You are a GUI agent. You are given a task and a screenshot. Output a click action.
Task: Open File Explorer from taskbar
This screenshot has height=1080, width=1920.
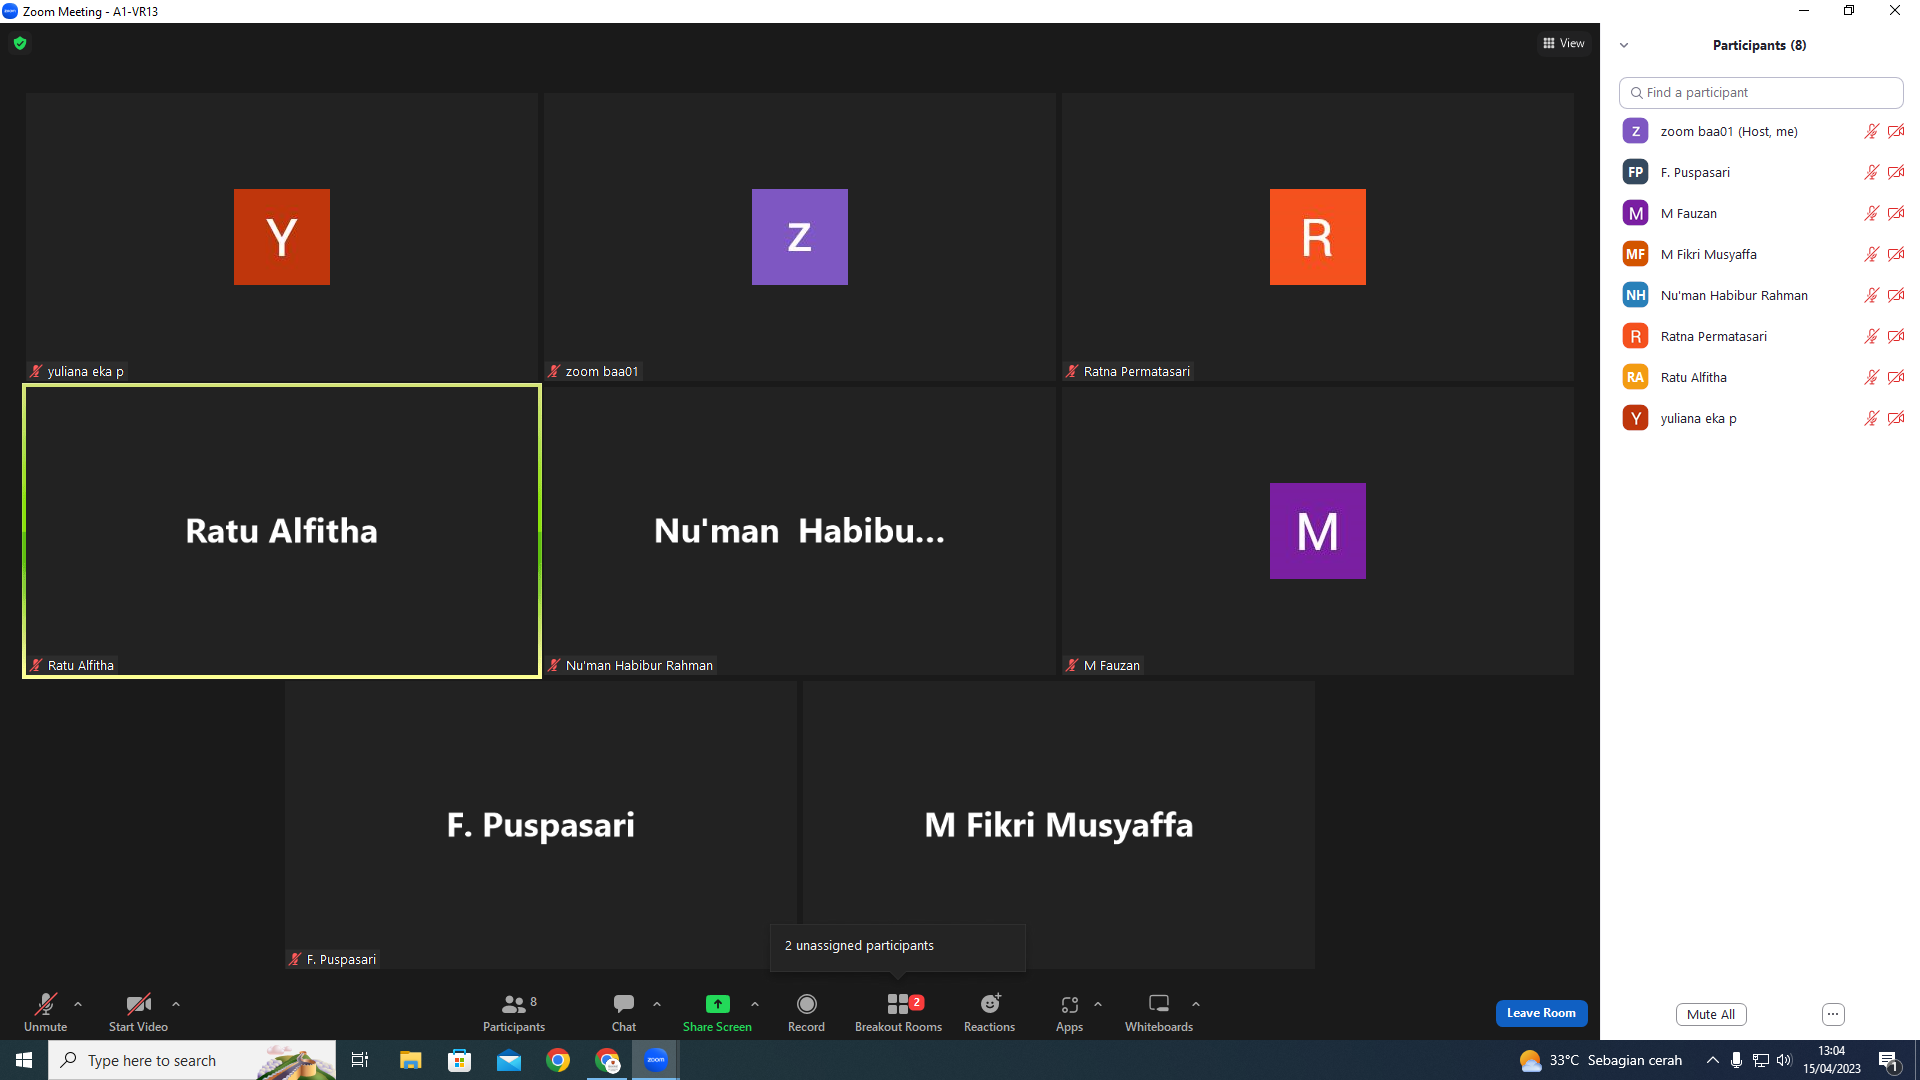point(410,1060)
